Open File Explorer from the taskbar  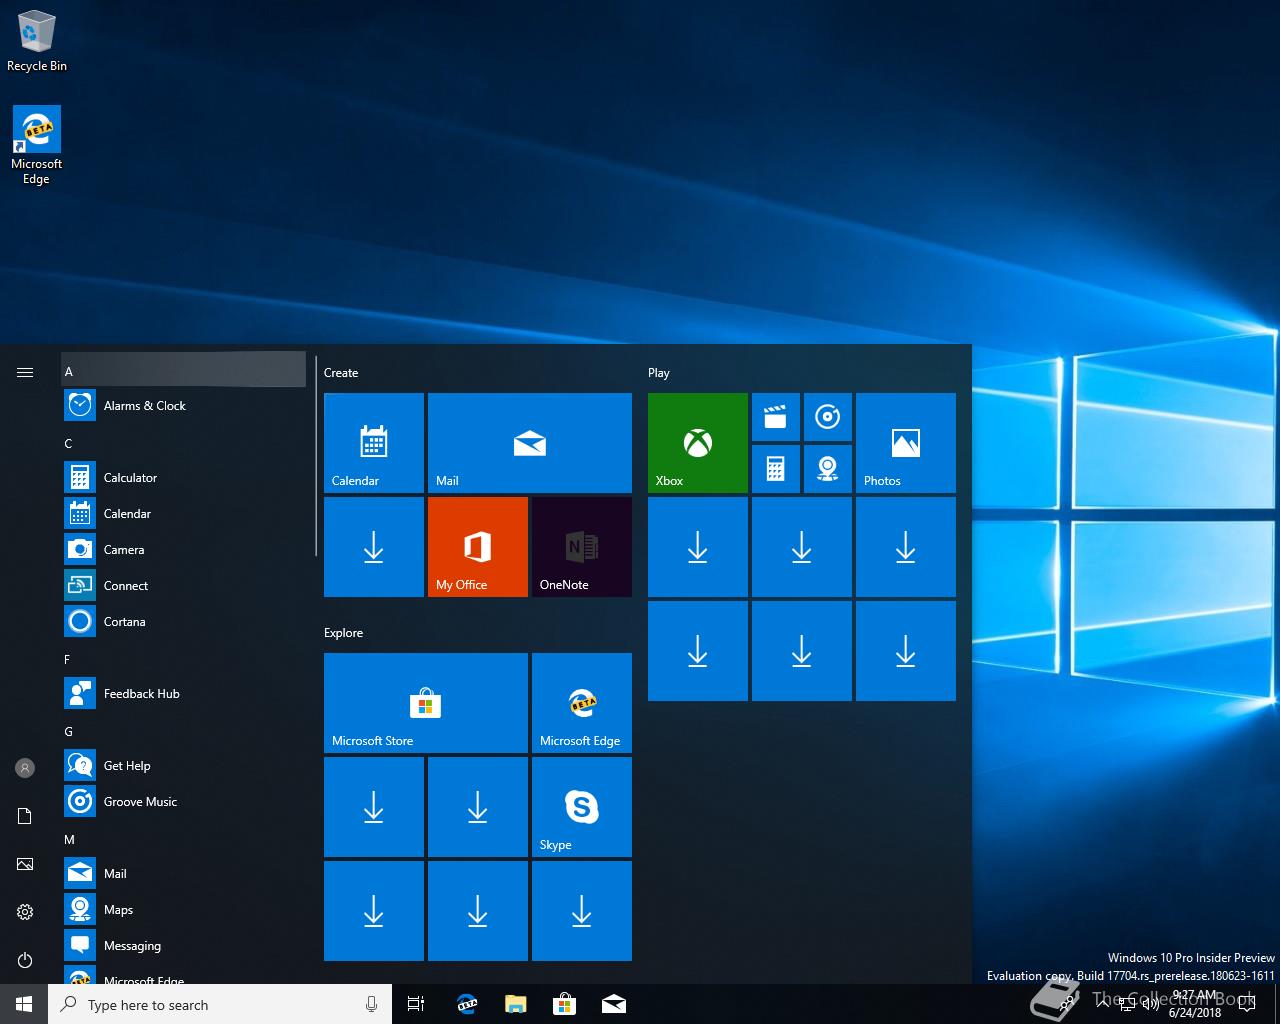(515, 1004)
